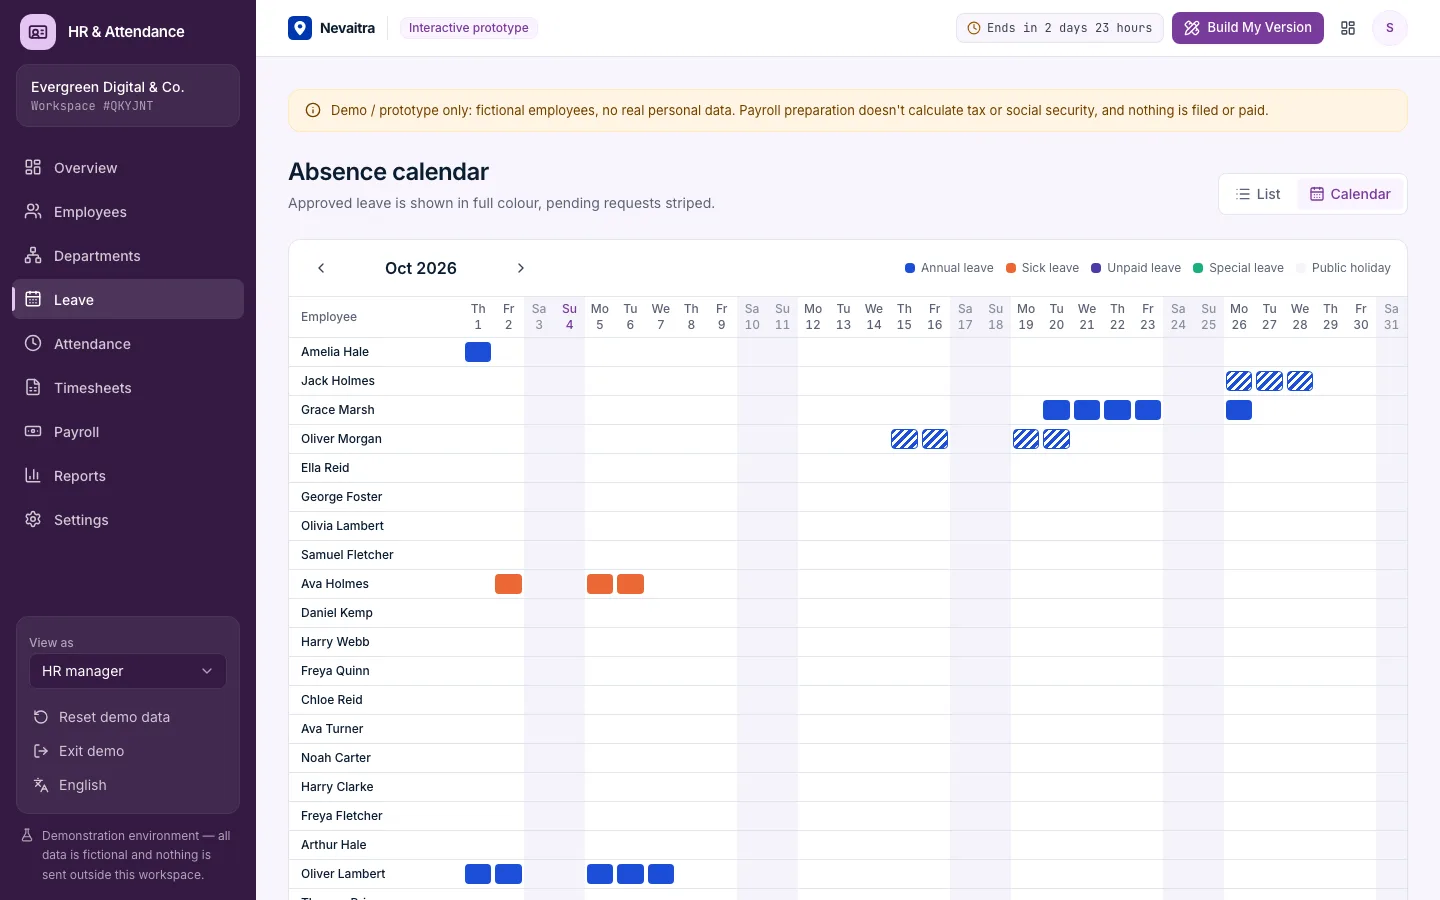
Task: Open the View as HR manager dropdown
Action: click(x=128, y=671)
